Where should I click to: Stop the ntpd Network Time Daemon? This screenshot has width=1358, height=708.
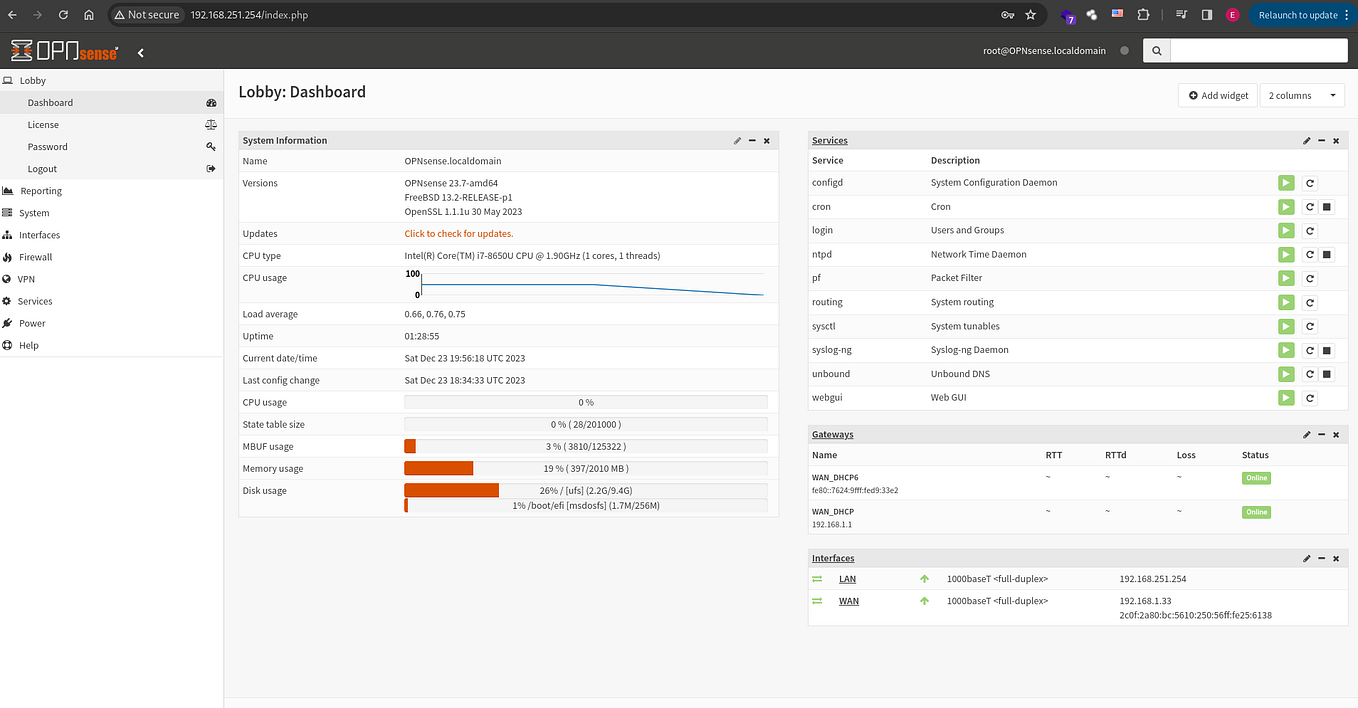point(1327,255)
